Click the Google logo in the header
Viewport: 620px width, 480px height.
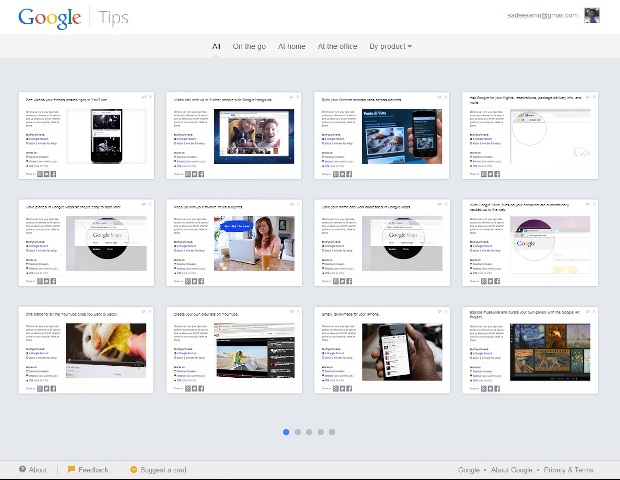click(x=50, y=18)
